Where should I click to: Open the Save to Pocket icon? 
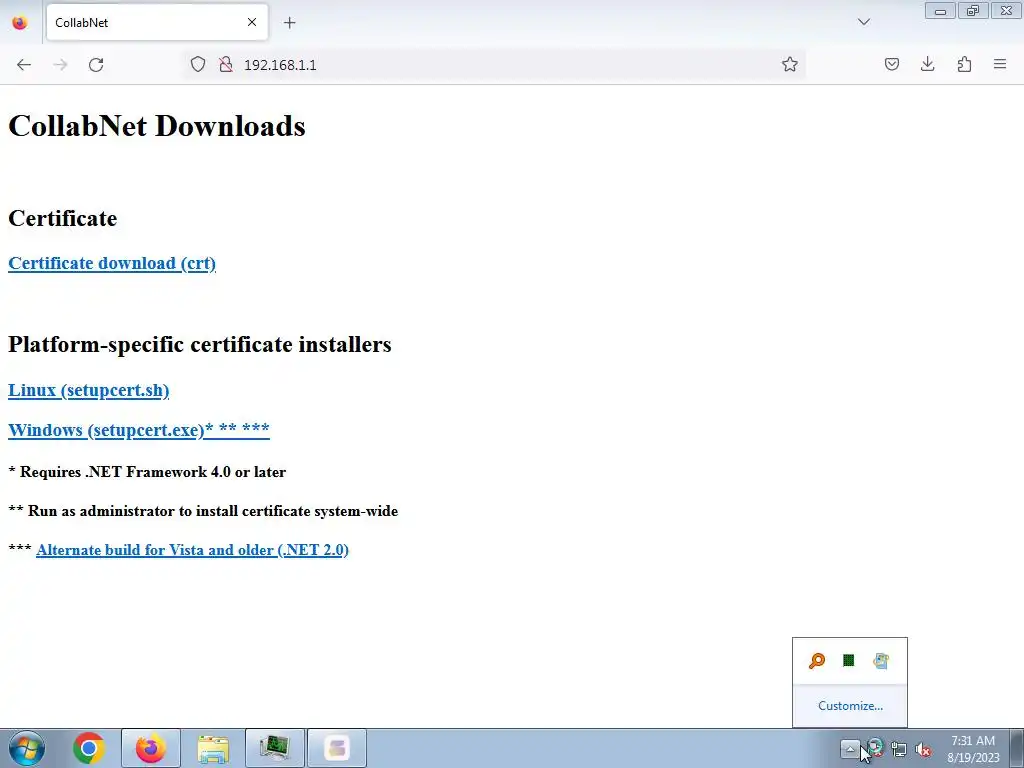891,64
